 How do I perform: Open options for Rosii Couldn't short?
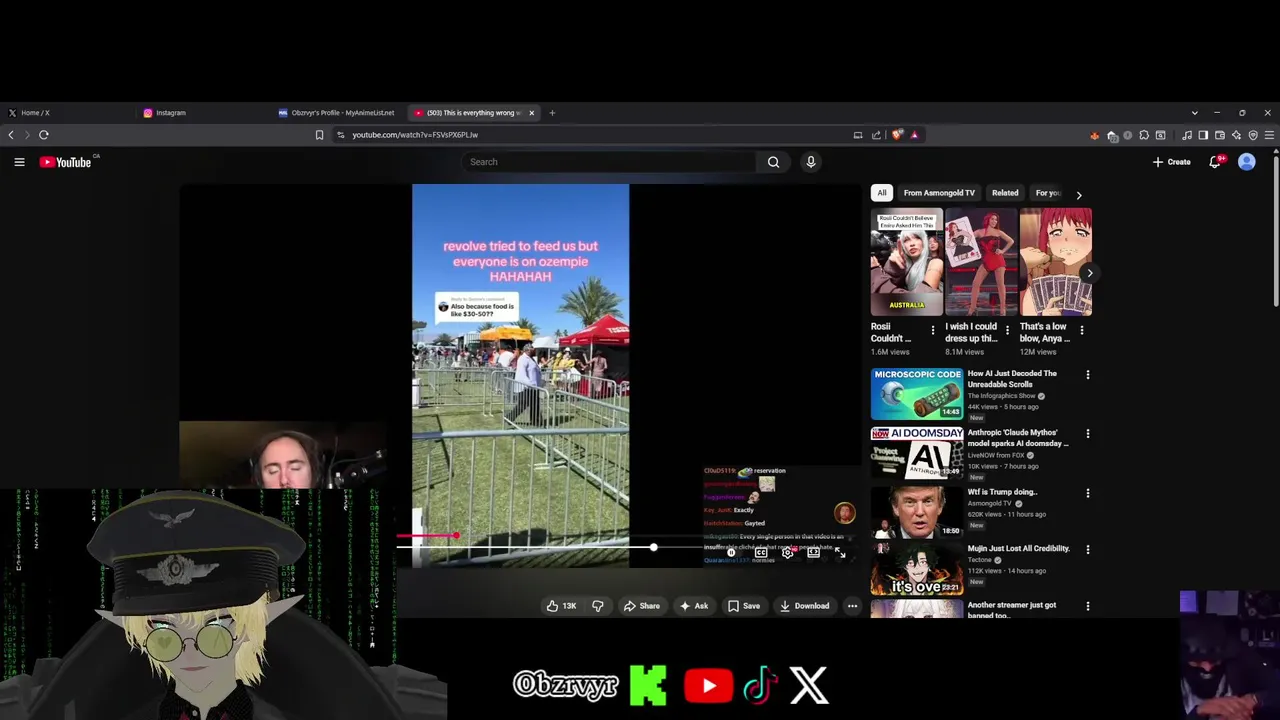coord(933,330)
